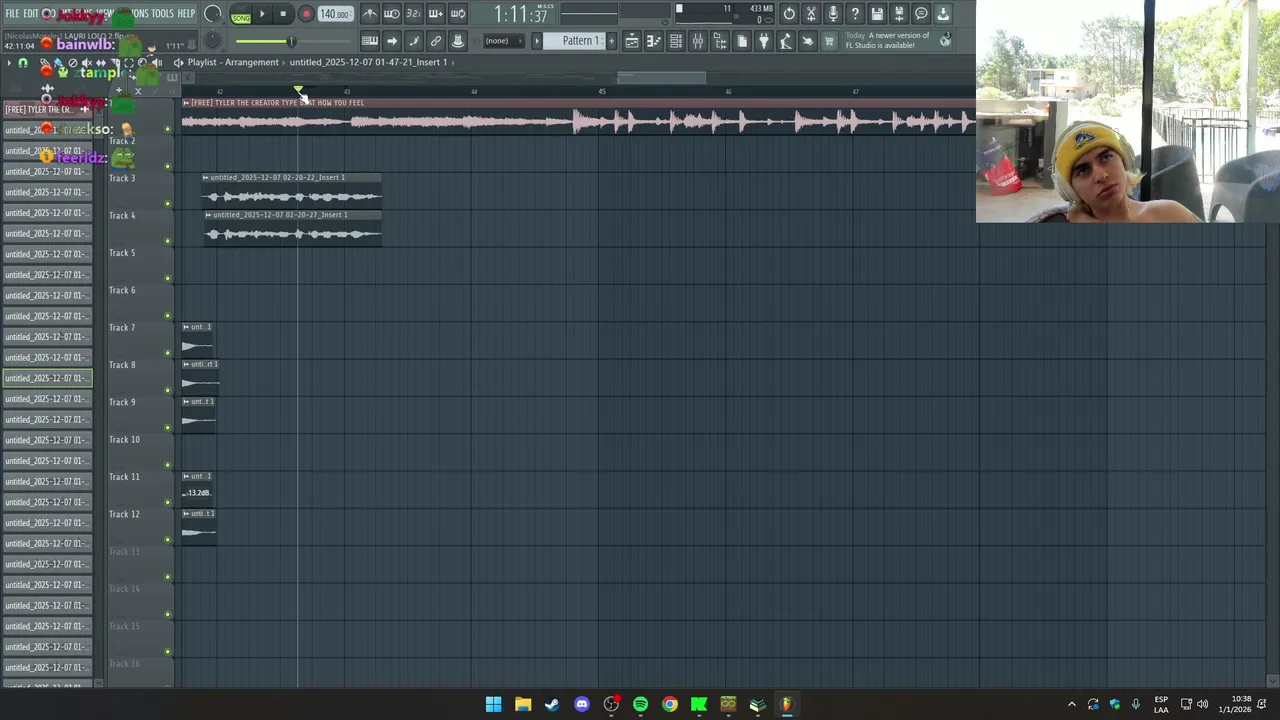The image size is (1280, 720).
Task: Open the pattern menu arrow left of Pattern 1
Action: click(x=537, y=41)
